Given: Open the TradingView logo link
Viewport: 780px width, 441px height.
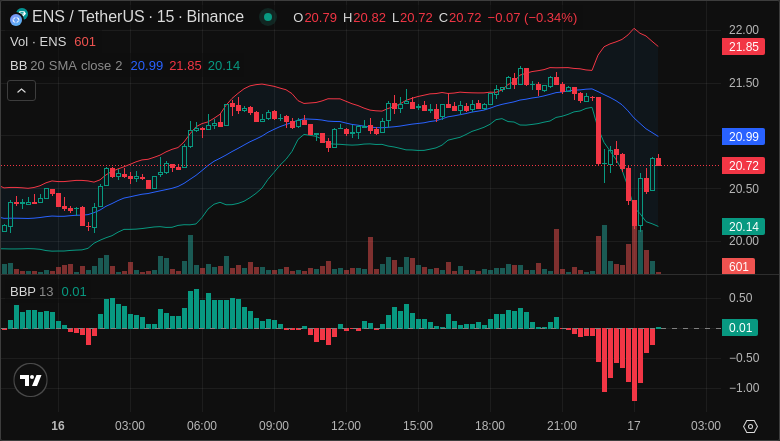Looking at the screenshot, I should pyautogui.click(x=30, y=380).
